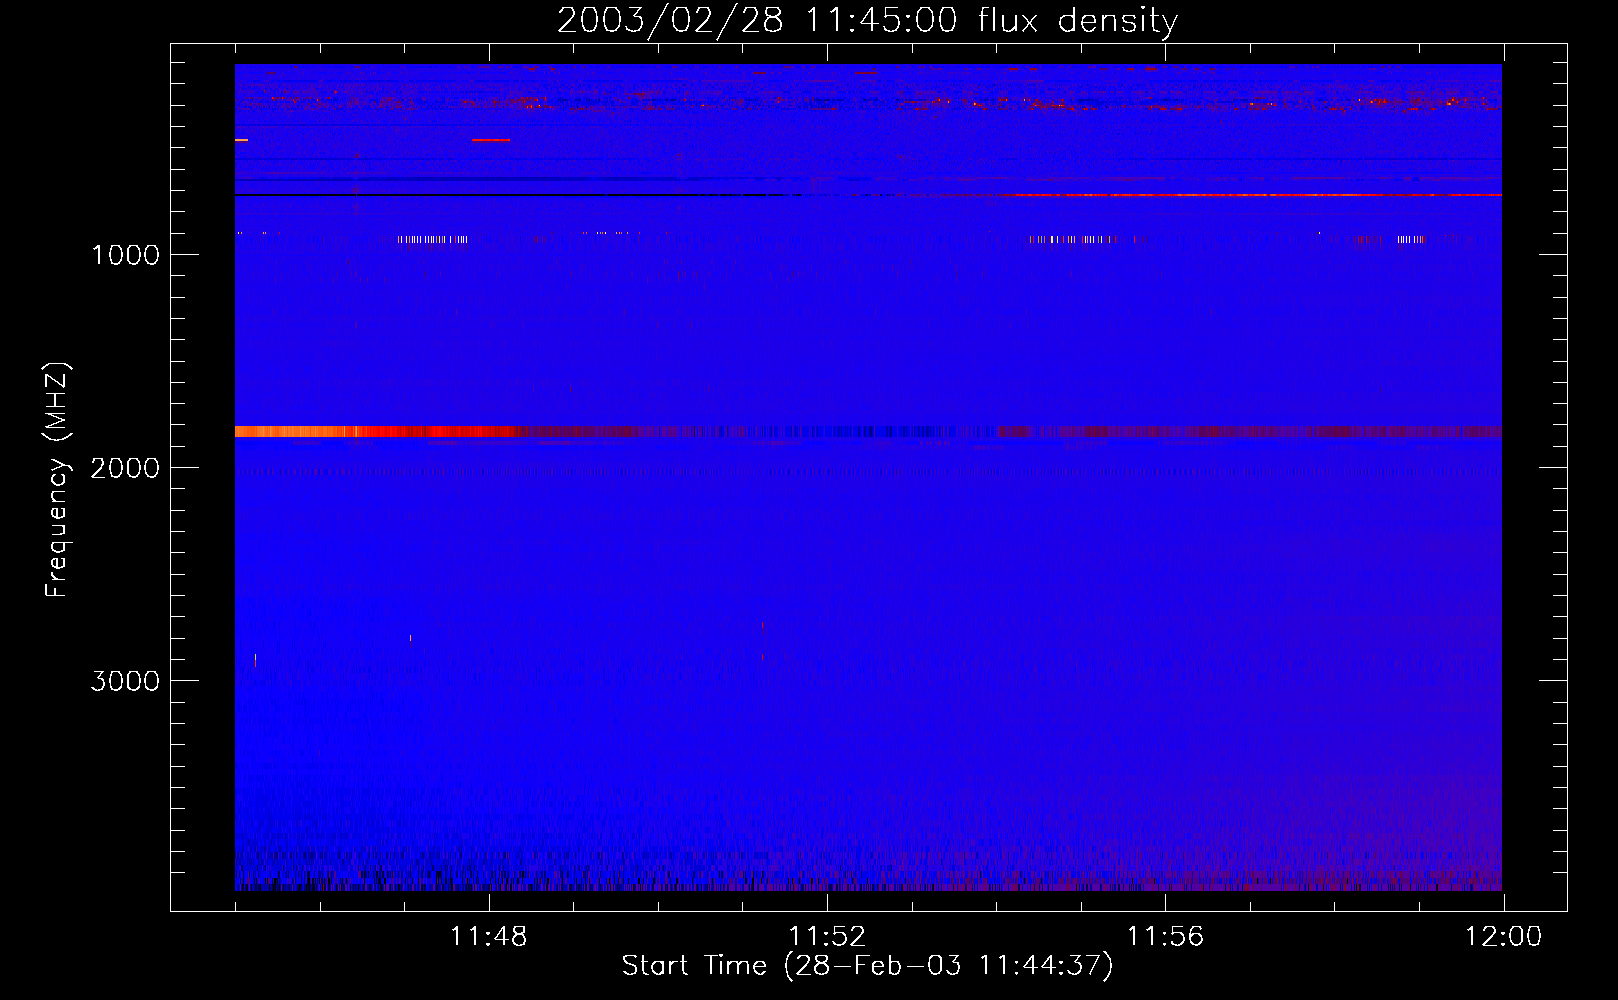
Task: Select the 'Start Time (28-Feb-03 11:44:37)' label
Action: pyautogui.click(x=867, y=966)
